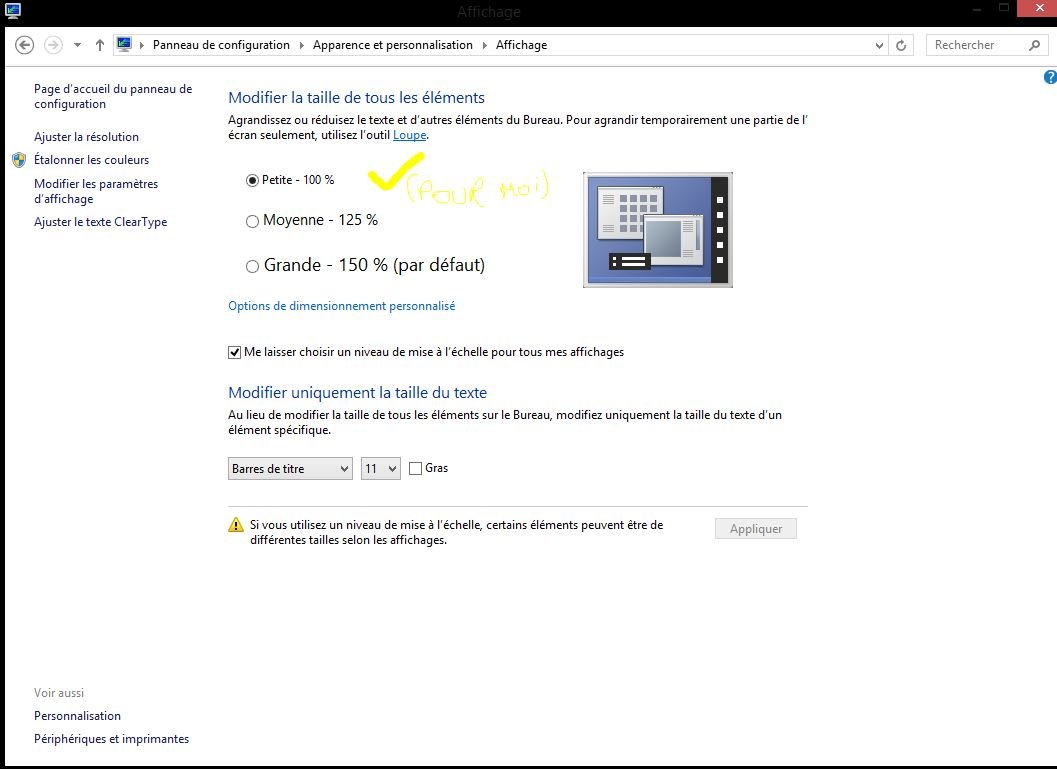Open Ajuster la résolution link
This screenshot has width=1057, height=769.
click(86, 137)
